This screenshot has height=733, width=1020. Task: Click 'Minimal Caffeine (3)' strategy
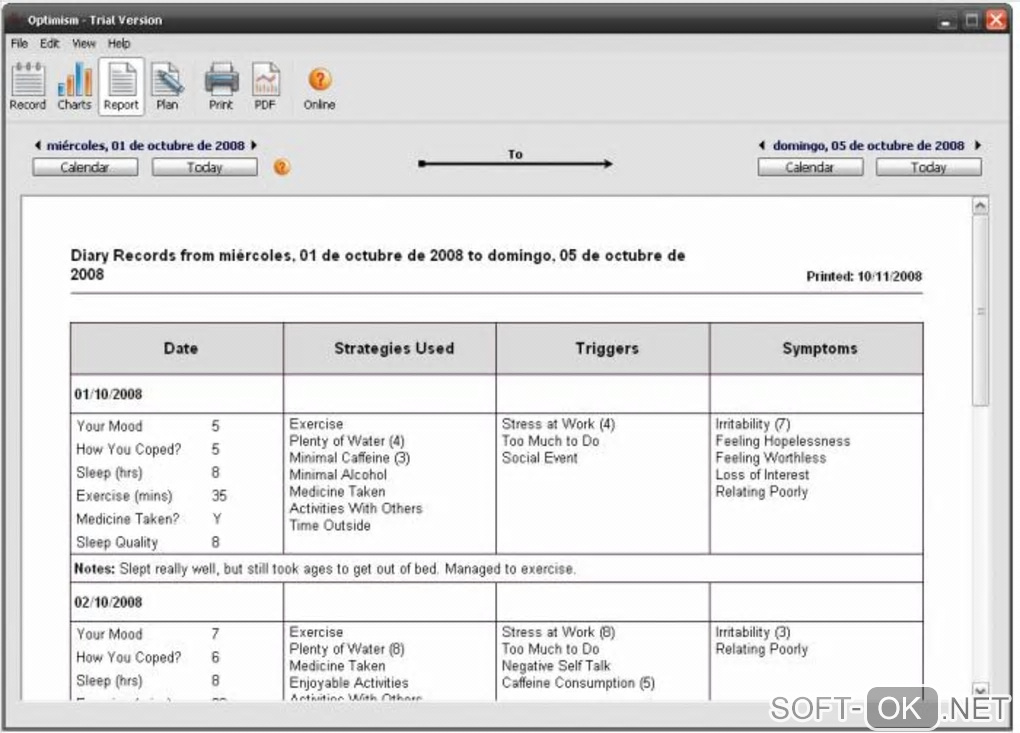(x=349, y=458)
